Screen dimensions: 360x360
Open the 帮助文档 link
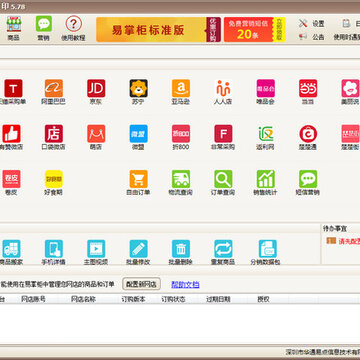coord(185,284)
